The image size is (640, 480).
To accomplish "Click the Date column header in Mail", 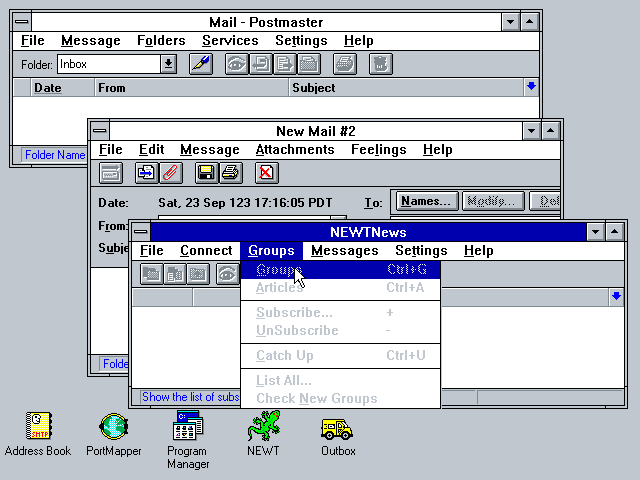I will coord(62,88).
